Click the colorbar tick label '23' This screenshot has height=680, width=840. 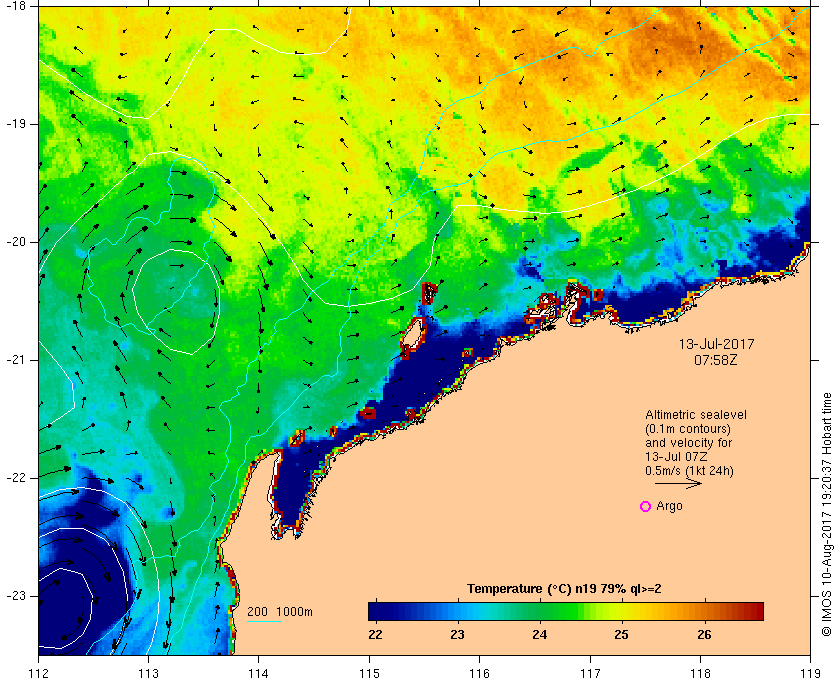coord(458,634)
